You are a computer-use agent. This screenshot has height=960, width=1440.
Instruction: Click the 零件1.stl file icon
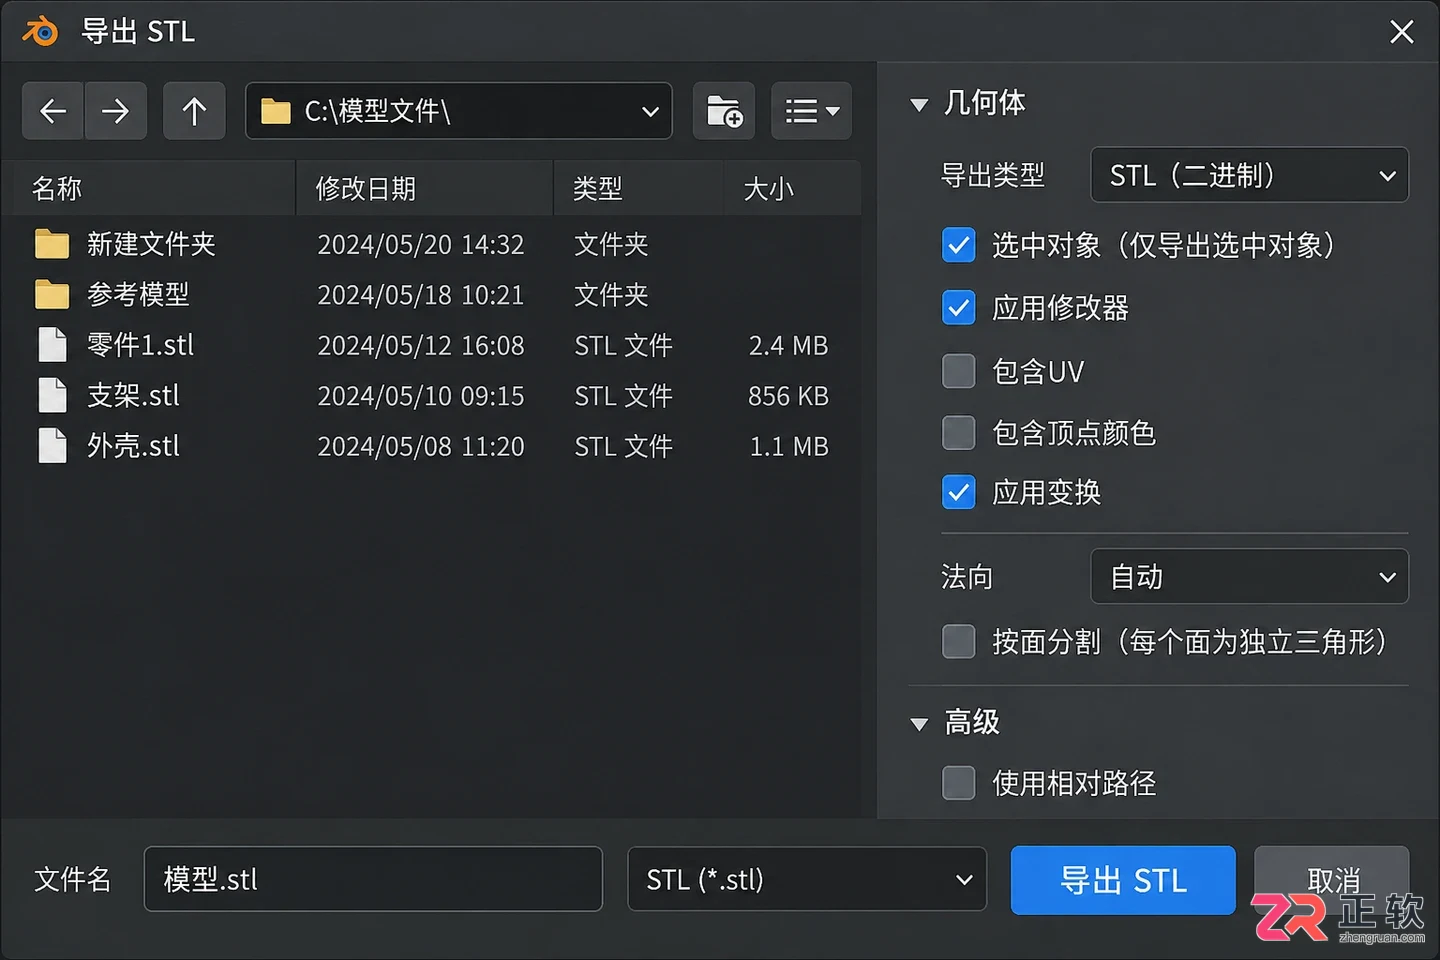[52, 345]
